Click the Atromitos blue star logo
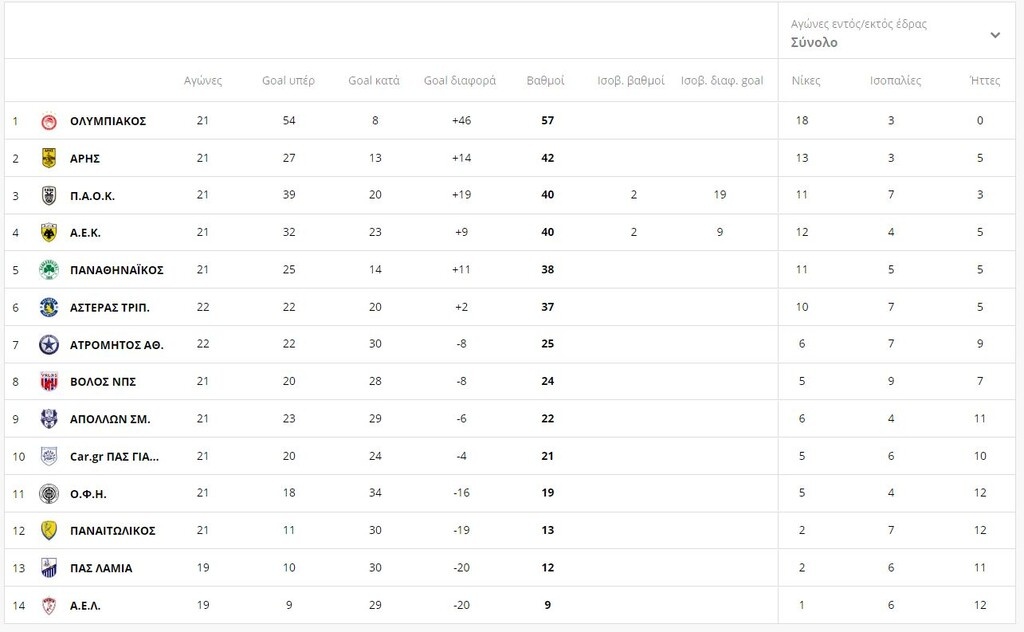The width and height of the screenshot is (1024, 632). [49, 345]
